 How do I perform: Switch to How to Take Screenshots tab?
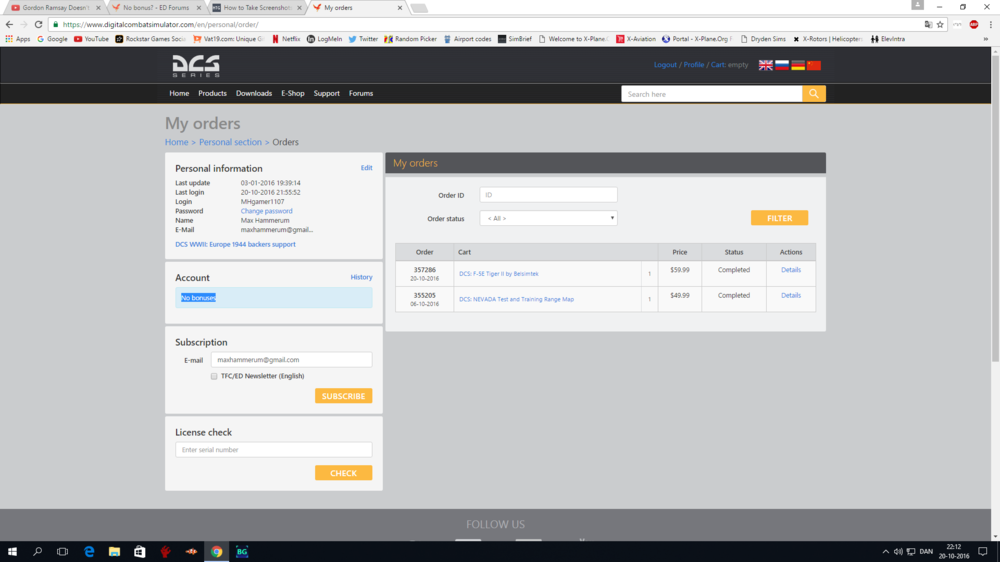click(256, 8)
